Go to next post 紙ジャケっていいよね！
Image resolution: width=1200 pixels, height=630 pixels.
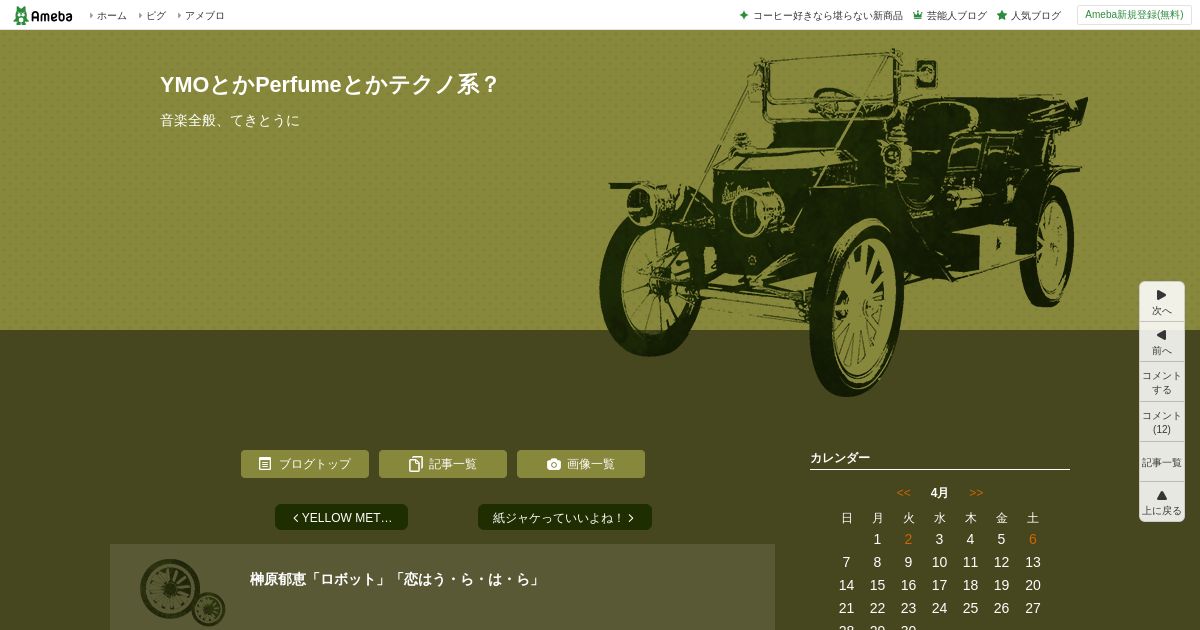click(x=565, y=517)
